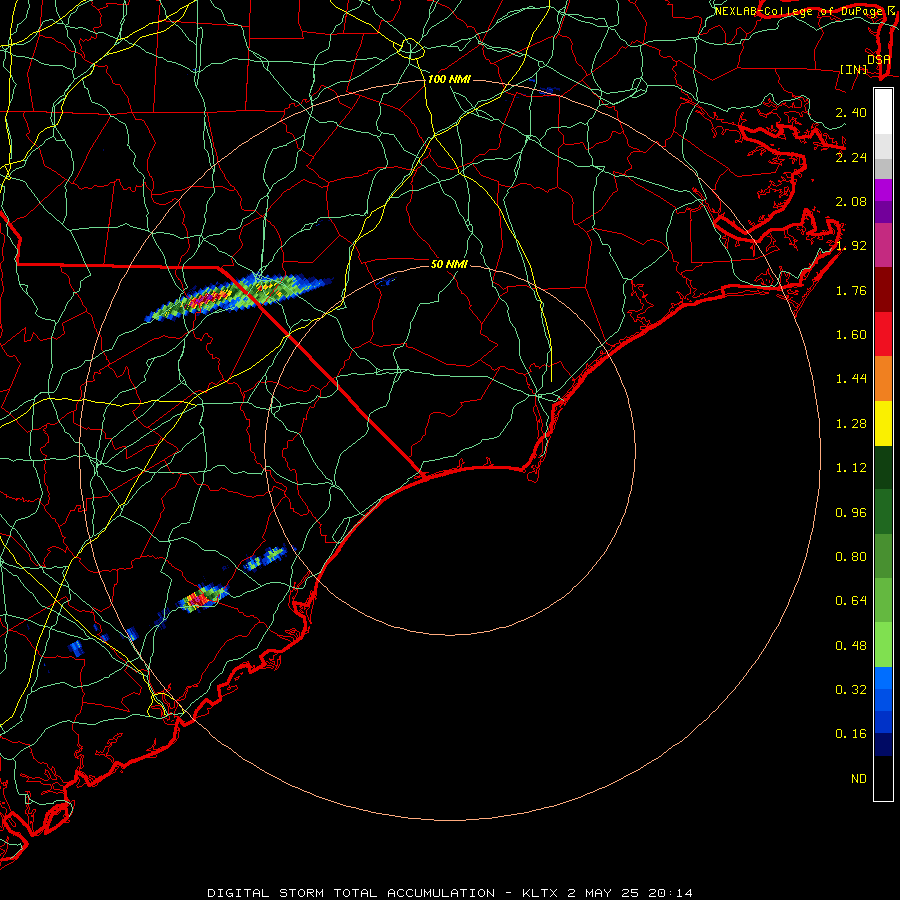The width and height of the screenshot is (900, 900).
Task: Click the orange legend color swatch
Action: (883, 379)
